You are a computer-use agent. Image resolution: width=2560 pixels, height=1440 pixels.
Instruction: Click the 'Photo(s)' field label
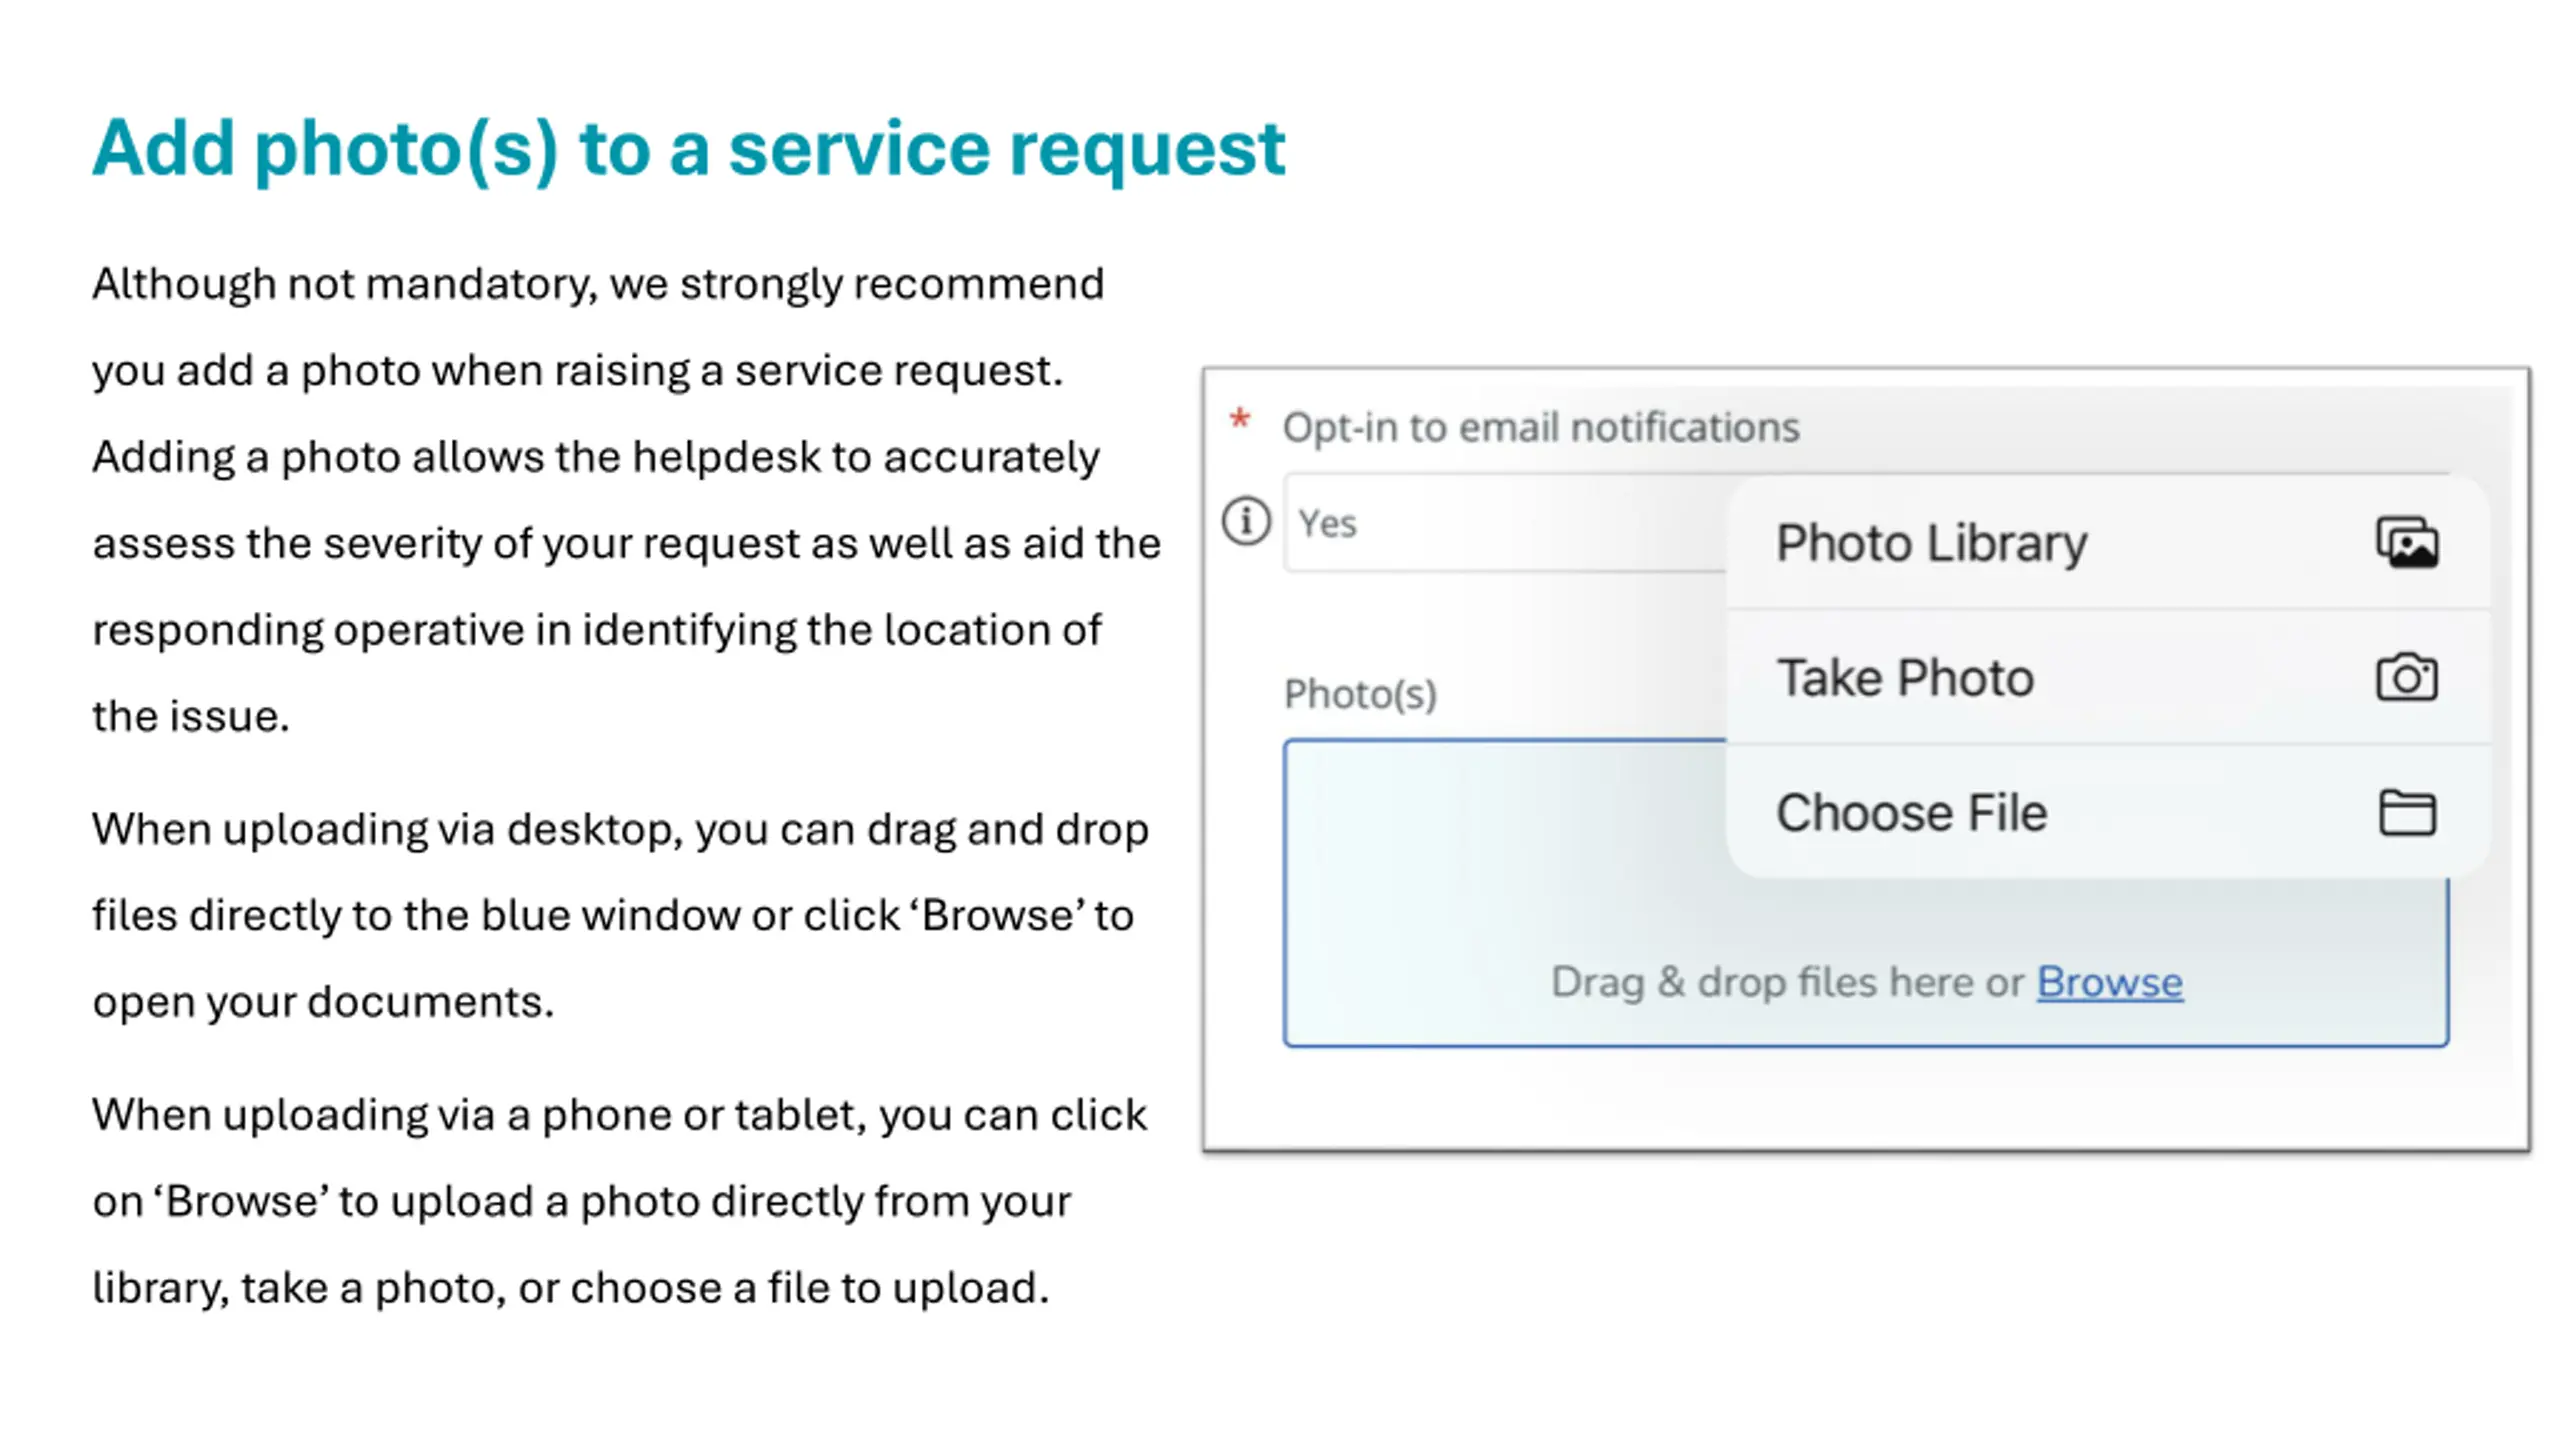pos(1360,694)
